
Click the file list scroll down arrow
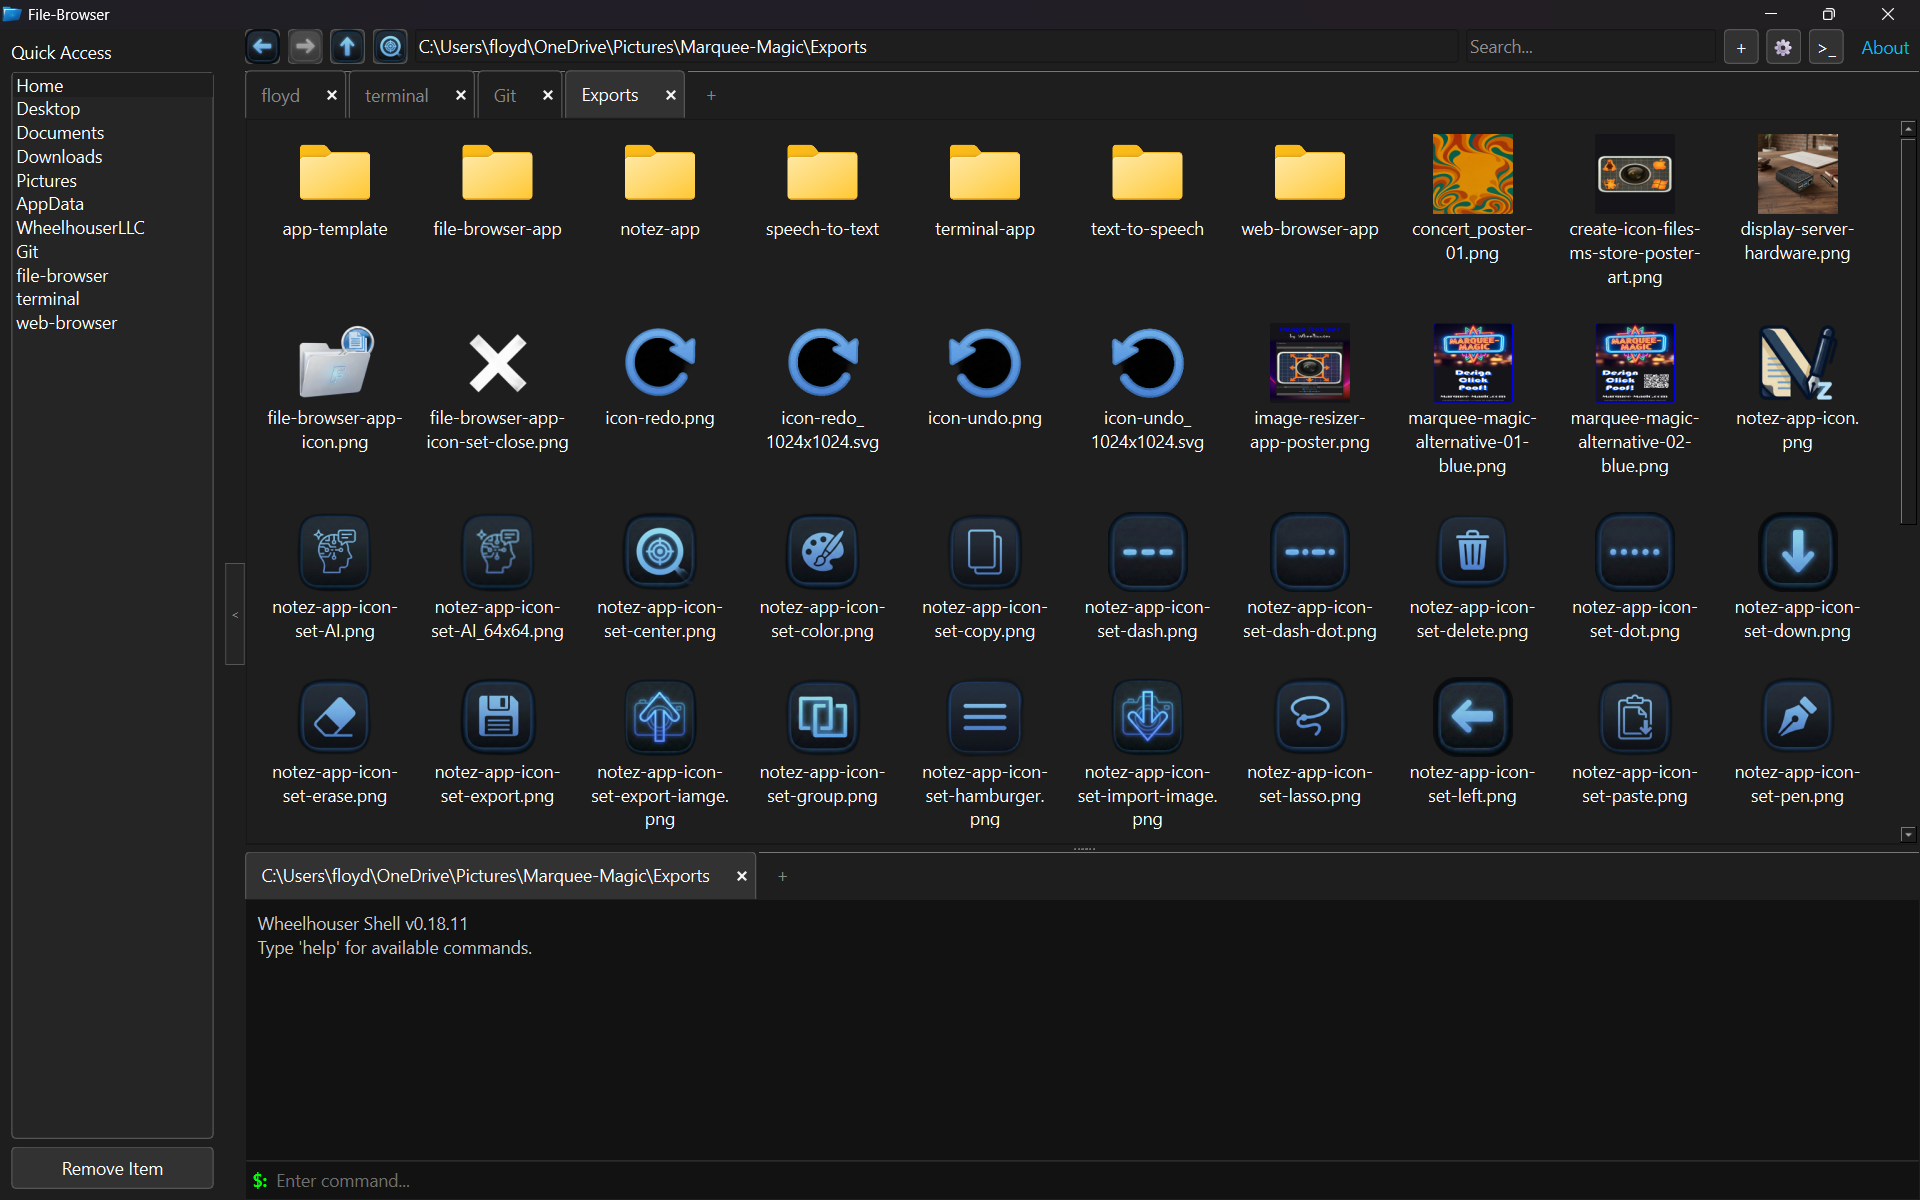click(x=1908, y=834)
